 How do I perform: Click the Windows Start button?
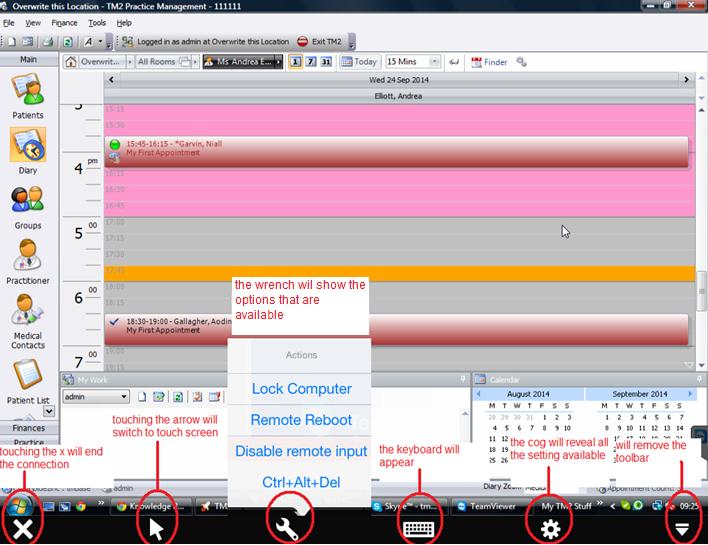coord(18,505)
